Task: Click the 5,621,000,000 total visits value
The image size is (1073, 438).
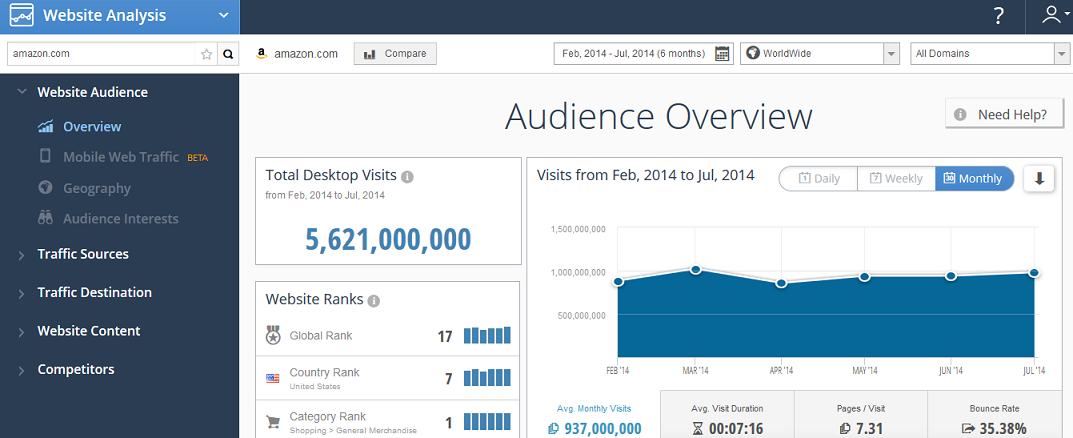Action: [x=388, y=240]
